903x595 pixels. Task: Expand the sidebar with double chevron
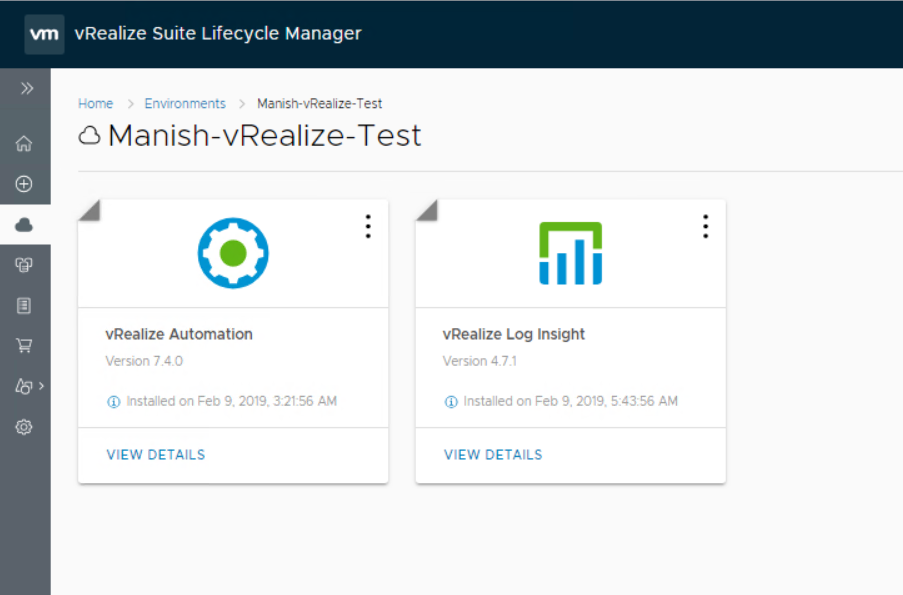point(27,89)
